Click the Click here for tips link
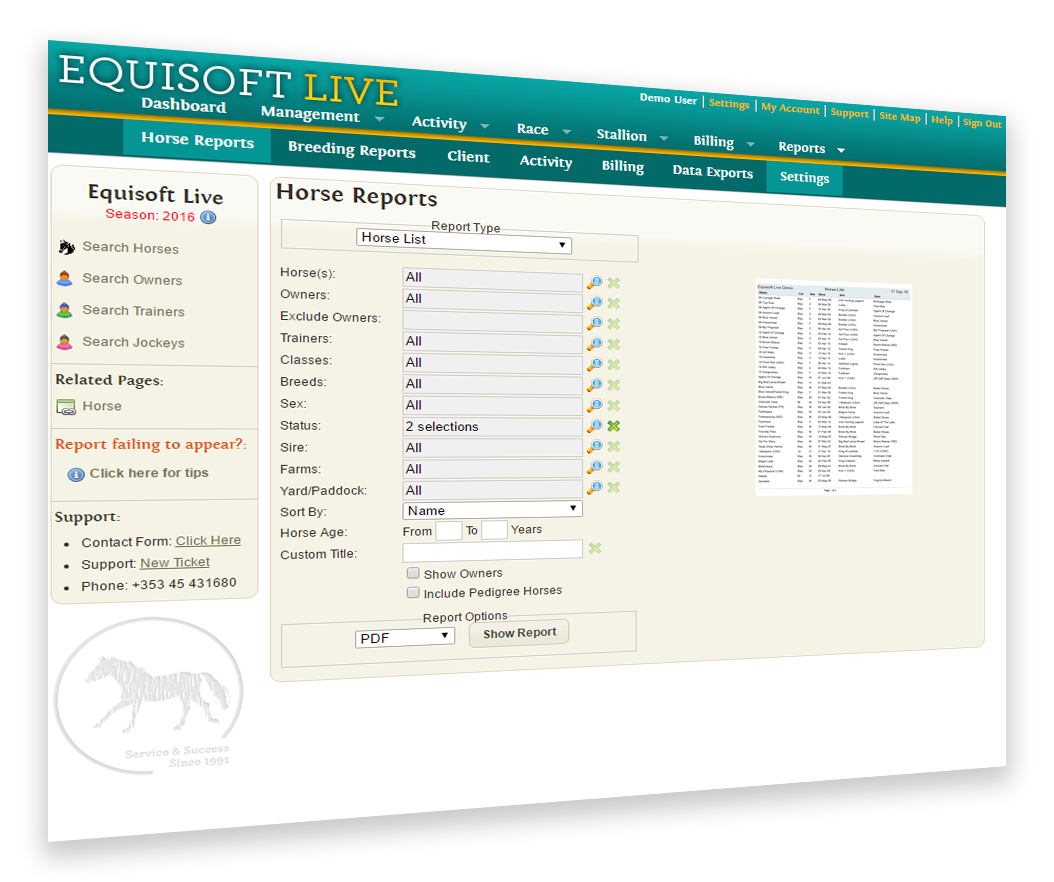 [x=149, y=473]
